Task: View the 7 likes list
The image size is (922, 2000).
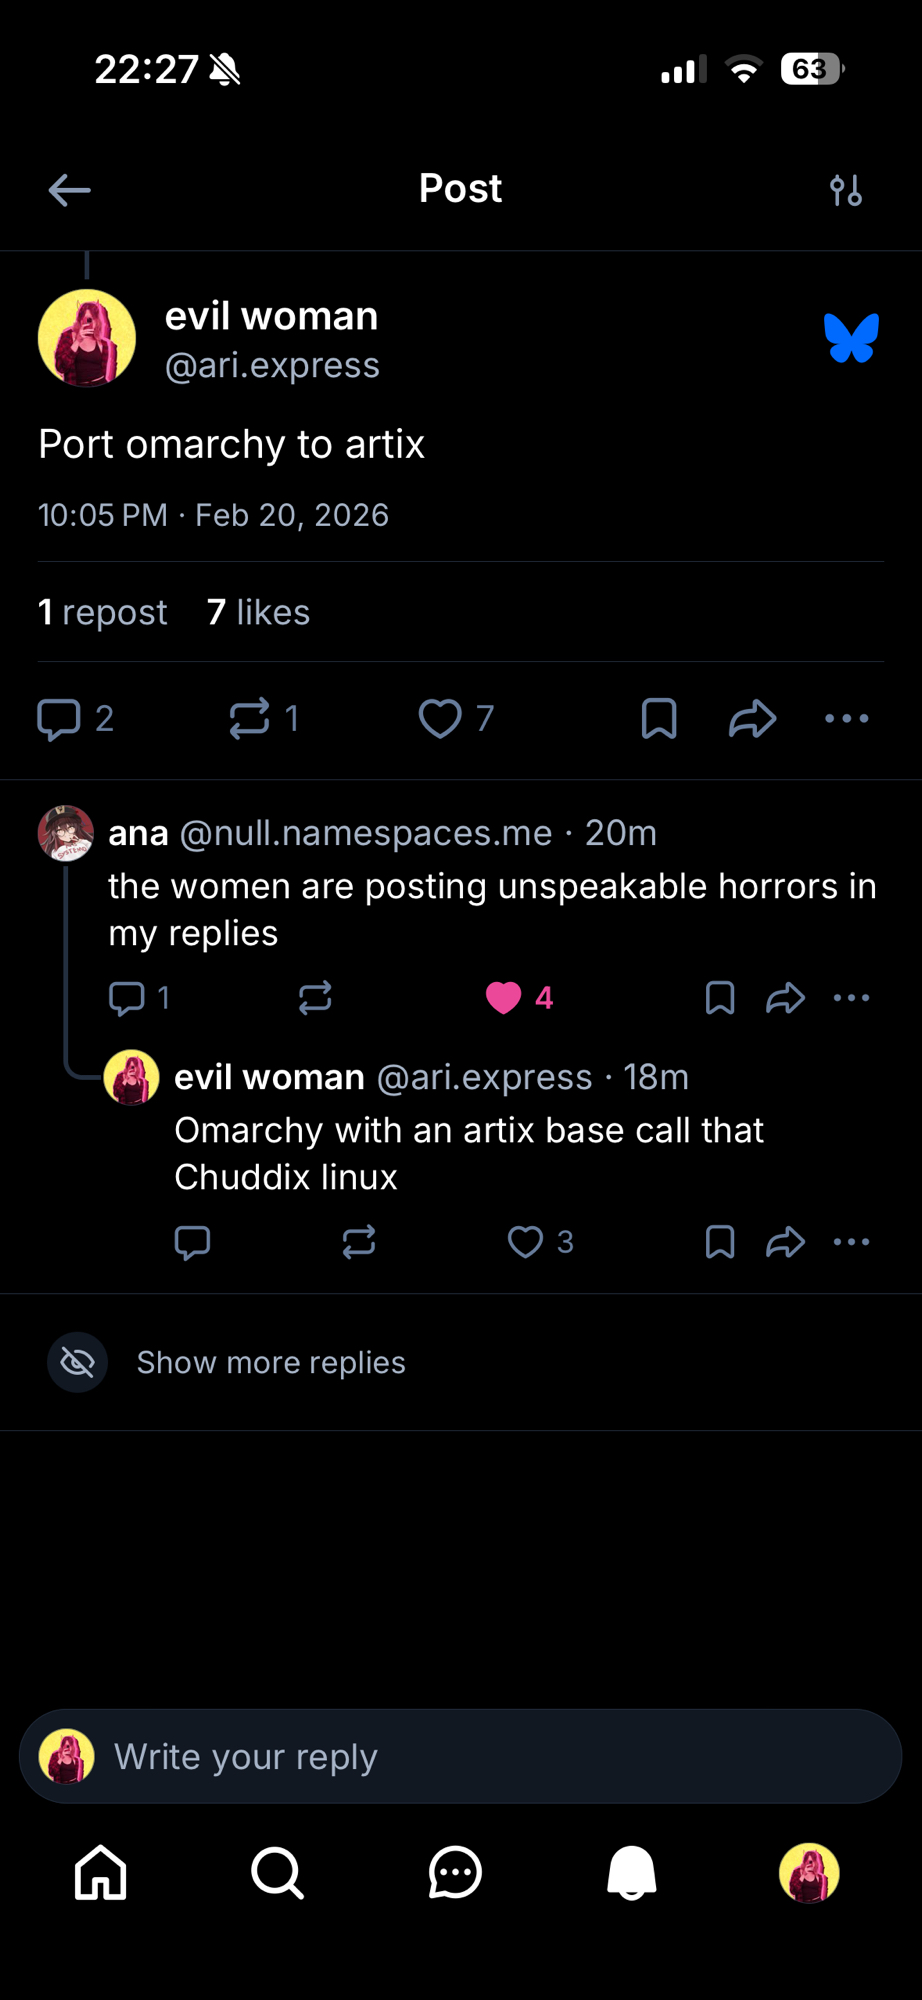Action: point(258,612)
